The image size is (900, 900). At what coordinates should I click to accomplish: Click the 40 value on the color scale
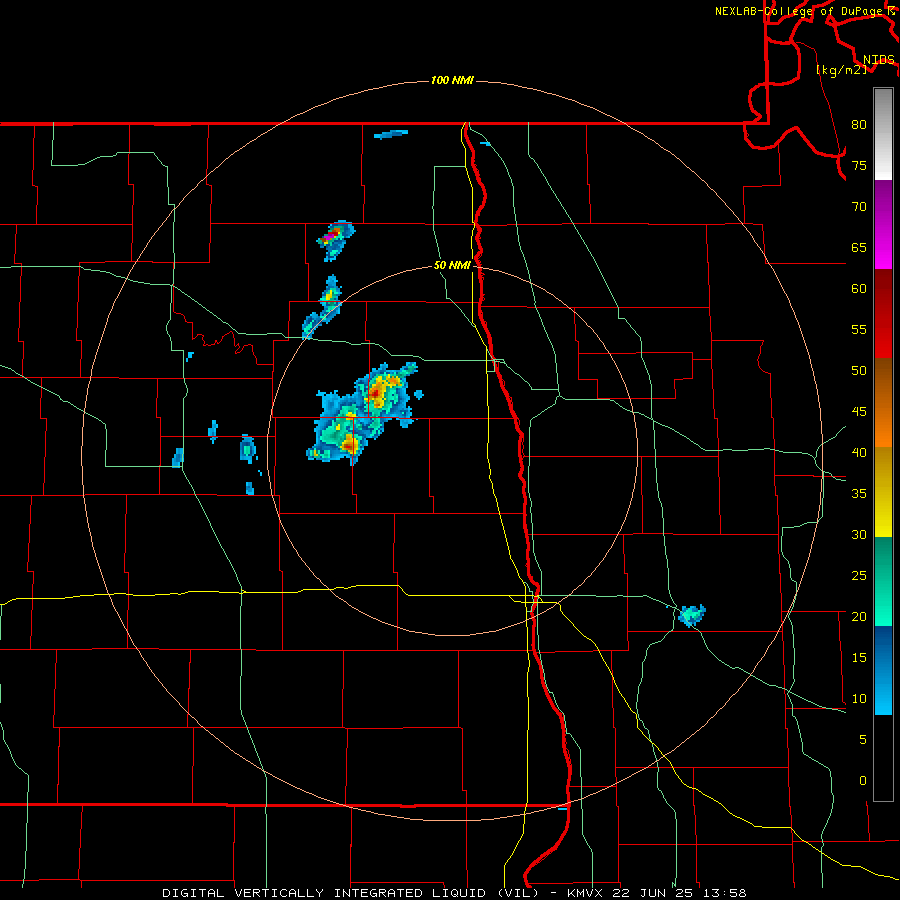pyautogui.click(x=859, y=453)
